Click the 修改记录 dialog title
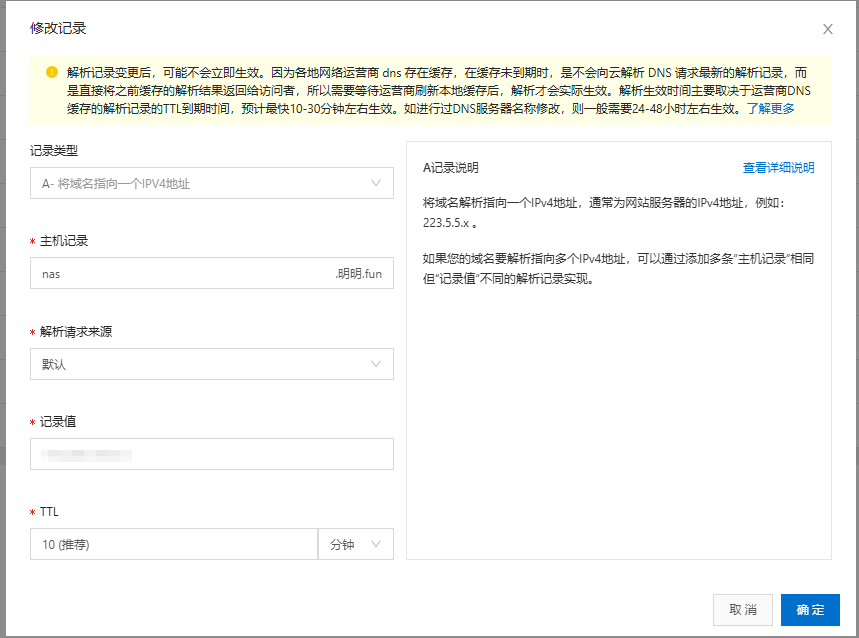This screenshot has width=859, height=638. 58,28
